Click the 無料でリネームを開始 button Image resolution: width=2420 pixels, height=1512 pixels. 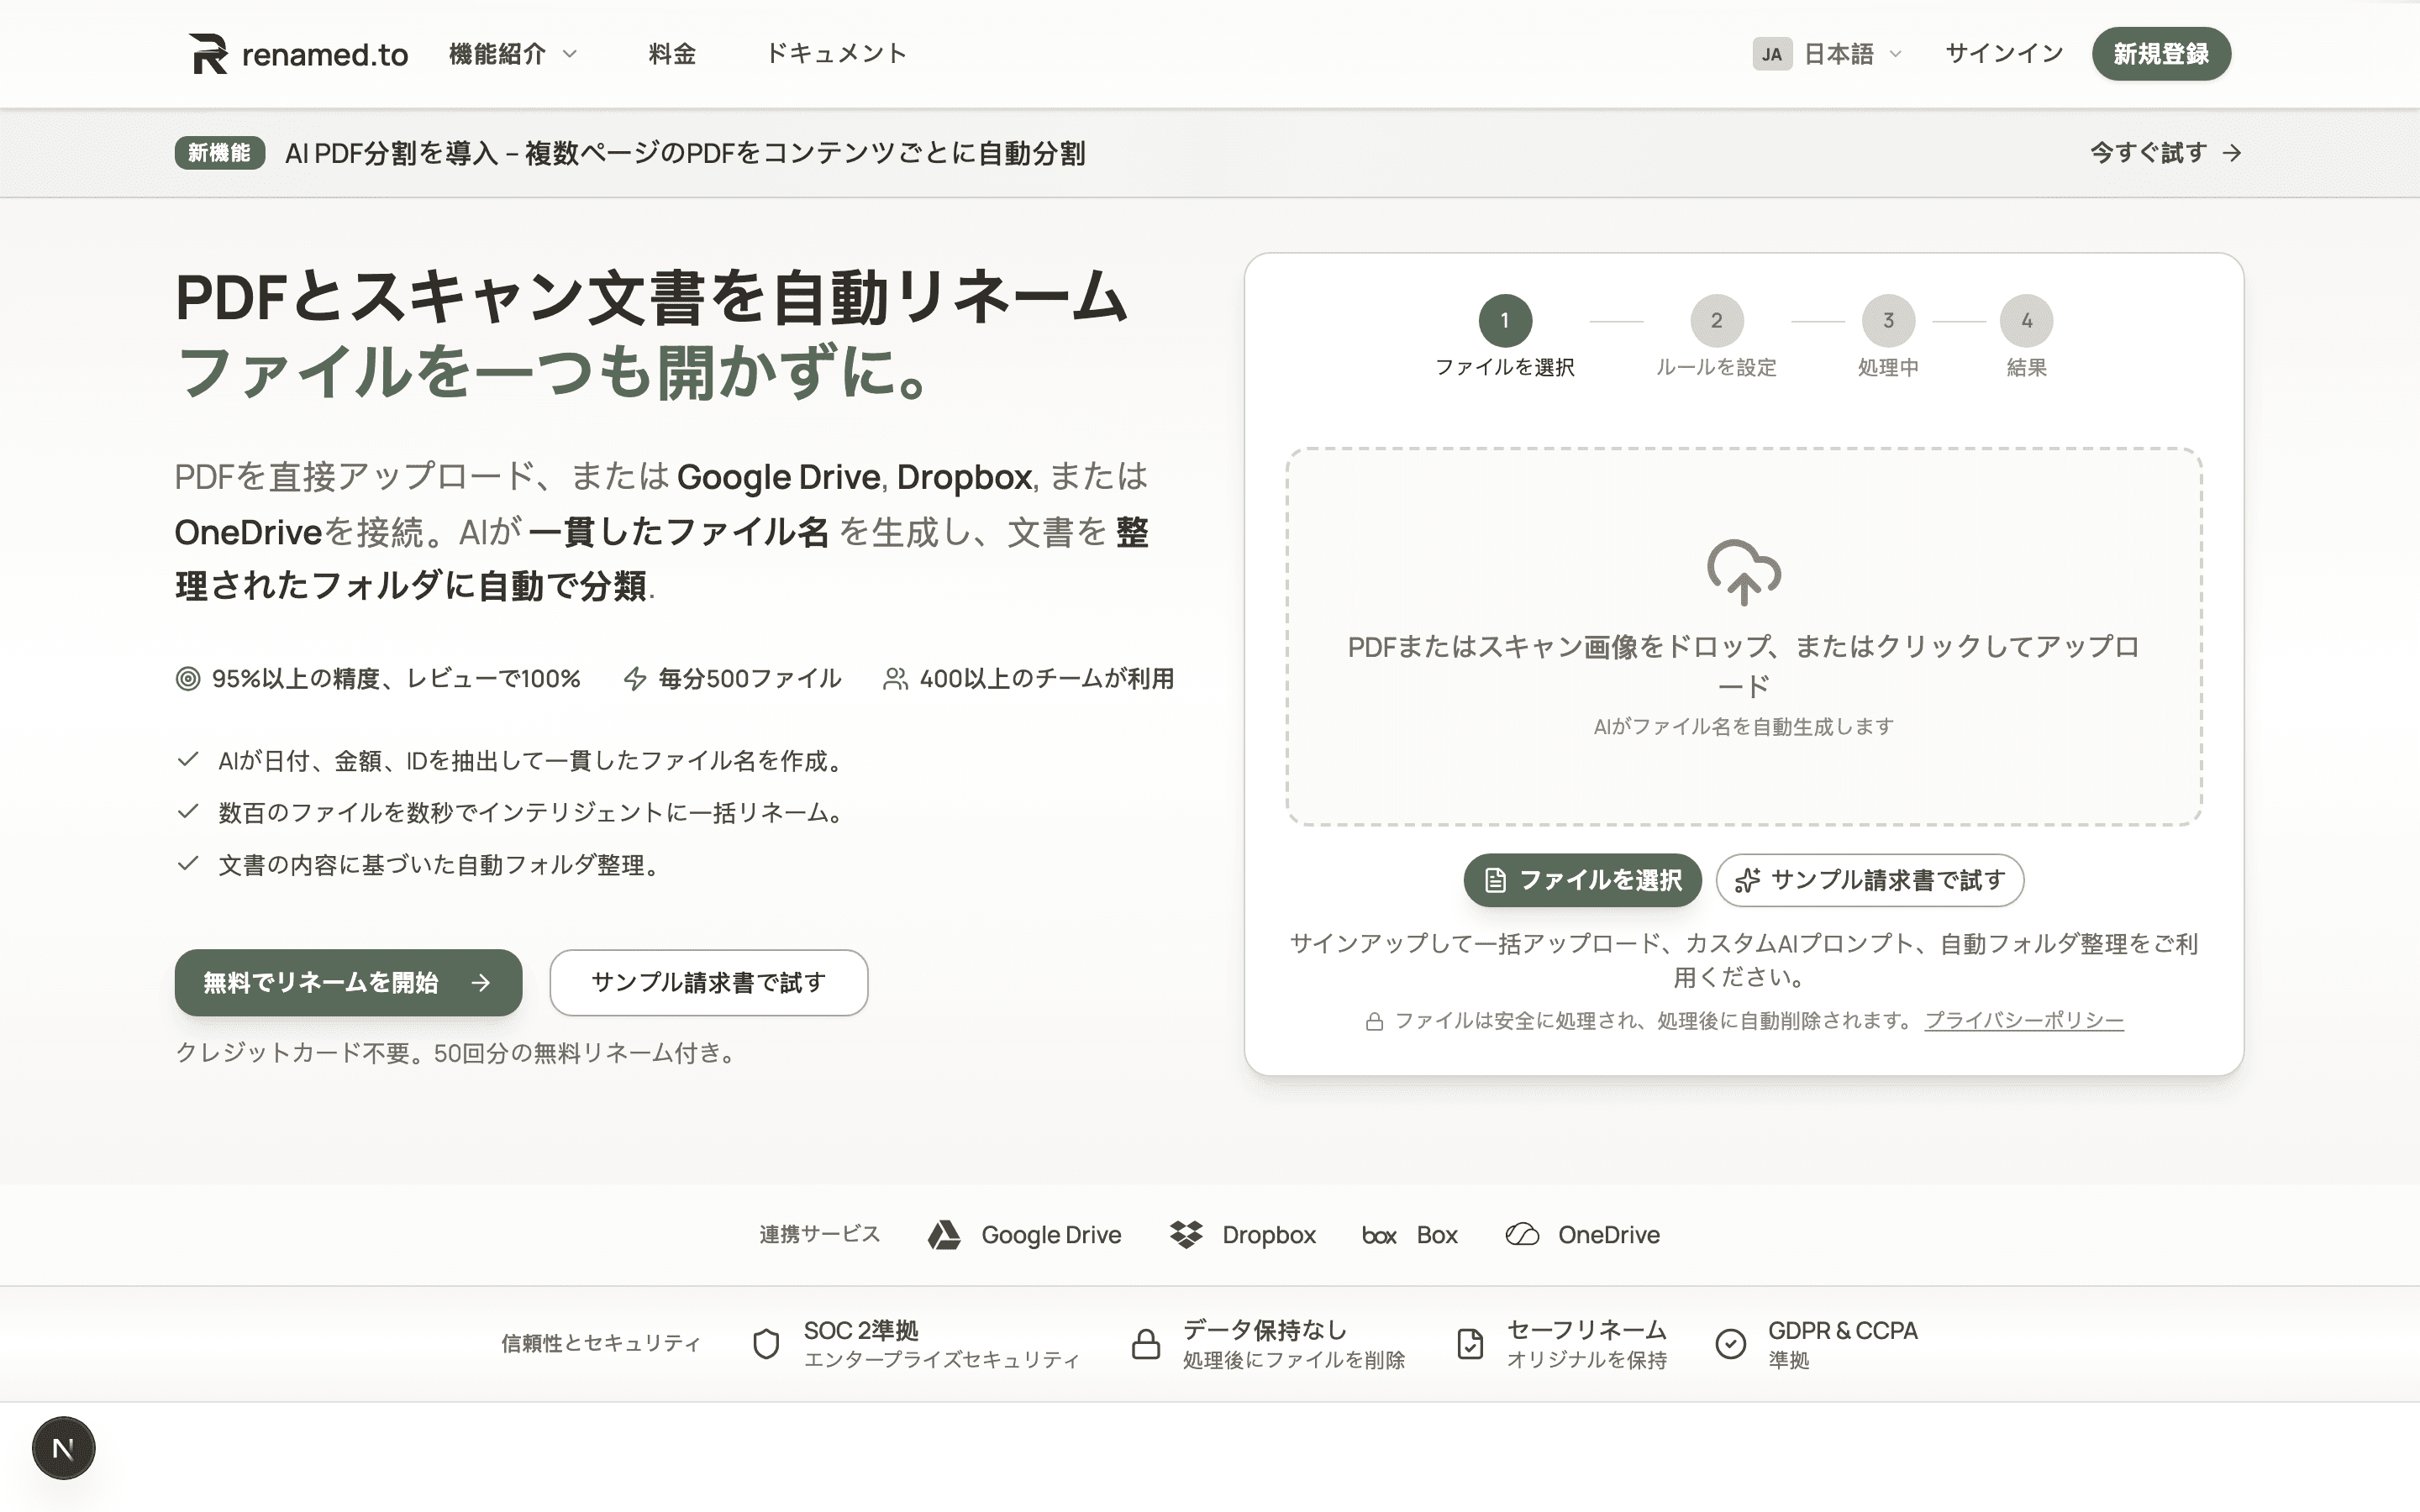coord(347,983)
